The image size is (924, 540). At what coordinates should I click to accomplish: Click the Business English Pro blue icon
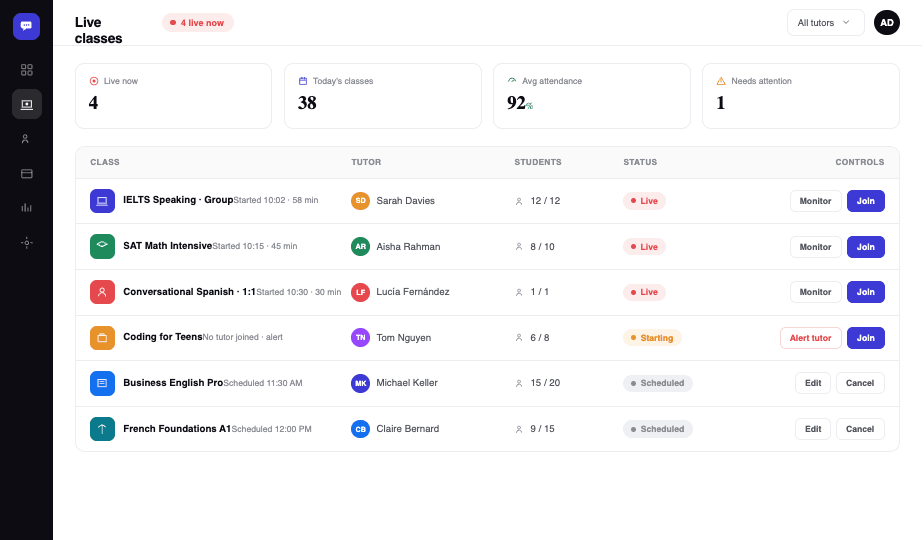tap(102, 383)
